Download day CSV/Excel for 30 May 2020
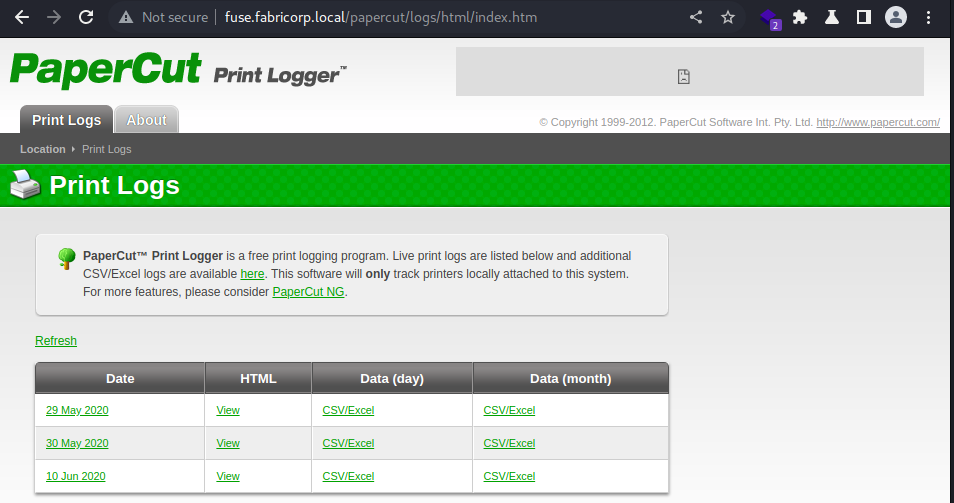This screenshot has height=503, width=954. pyautogui.click(x=348, y=443)
